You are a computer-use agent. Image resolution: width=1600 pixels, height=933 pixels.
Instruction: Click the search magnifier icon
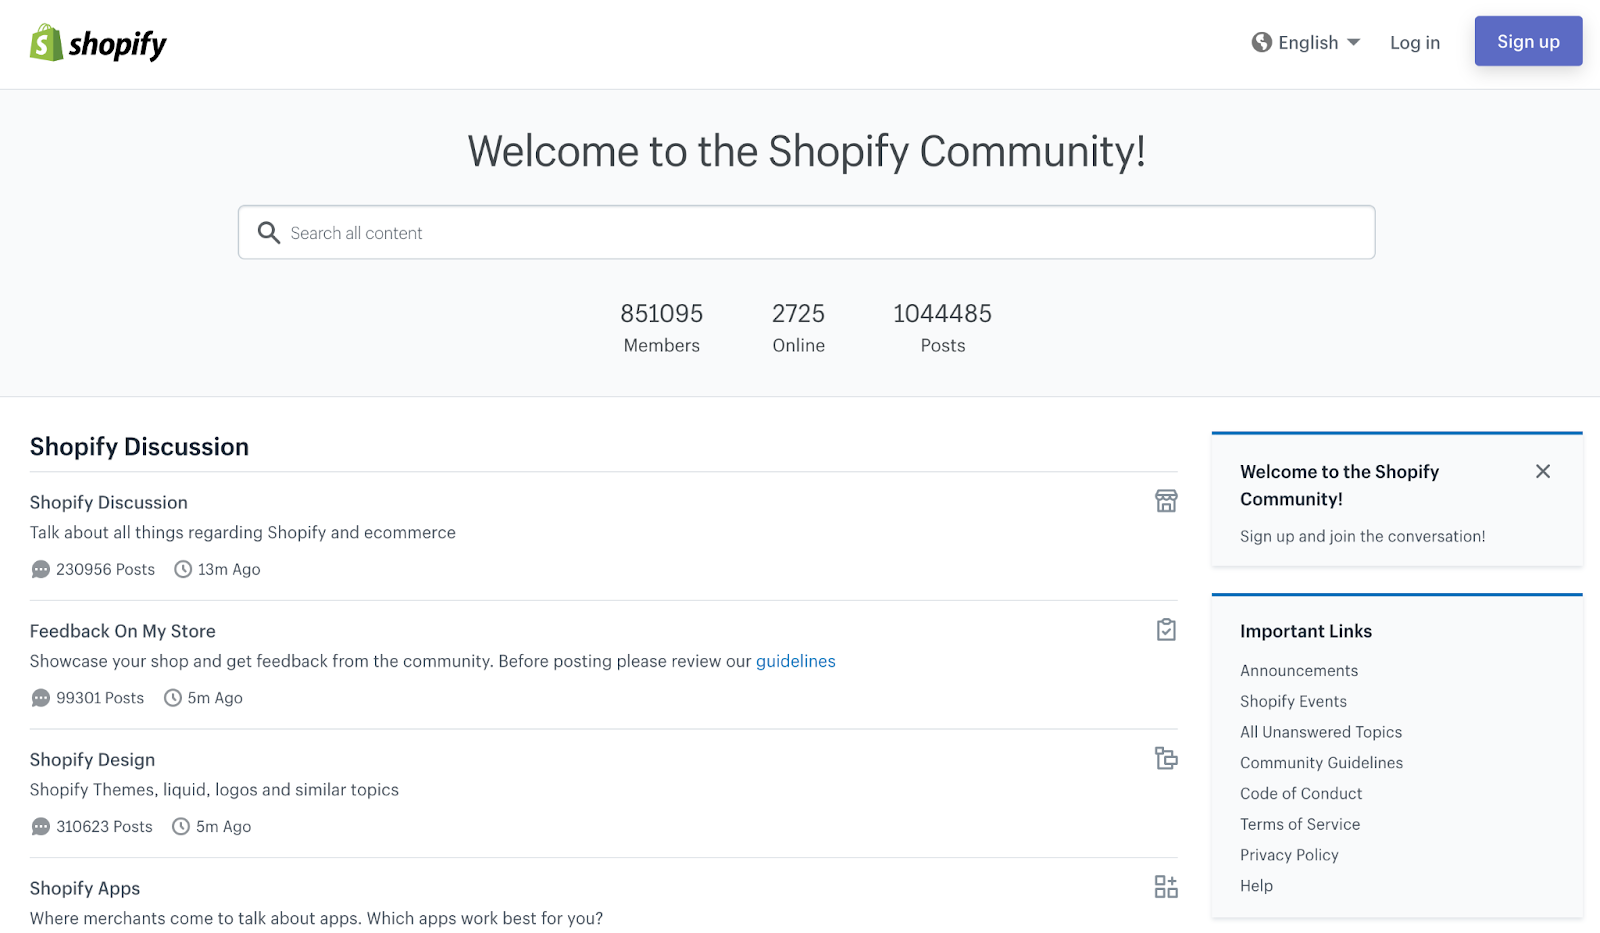point(268,232)
